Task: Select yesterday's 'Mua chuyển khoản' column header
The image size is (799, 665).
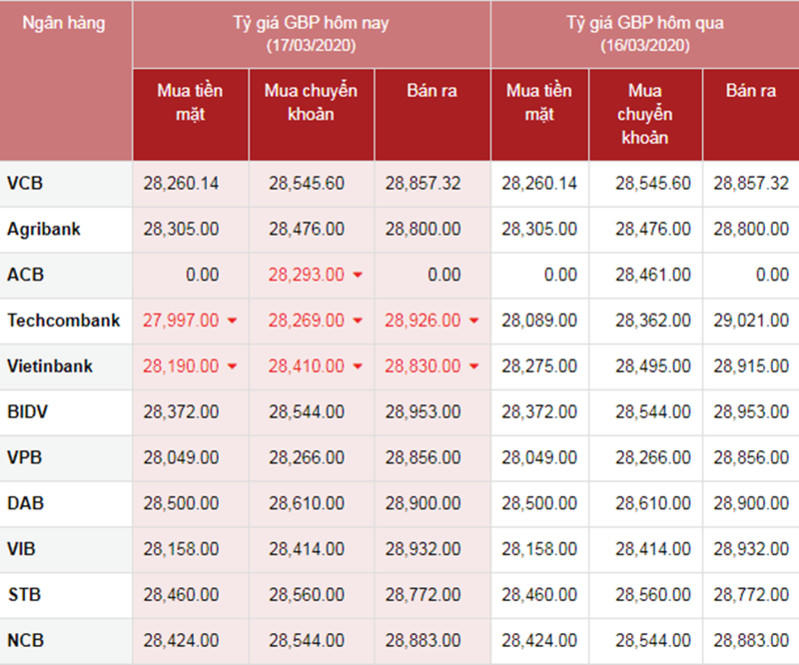Action: coord(645,114)
